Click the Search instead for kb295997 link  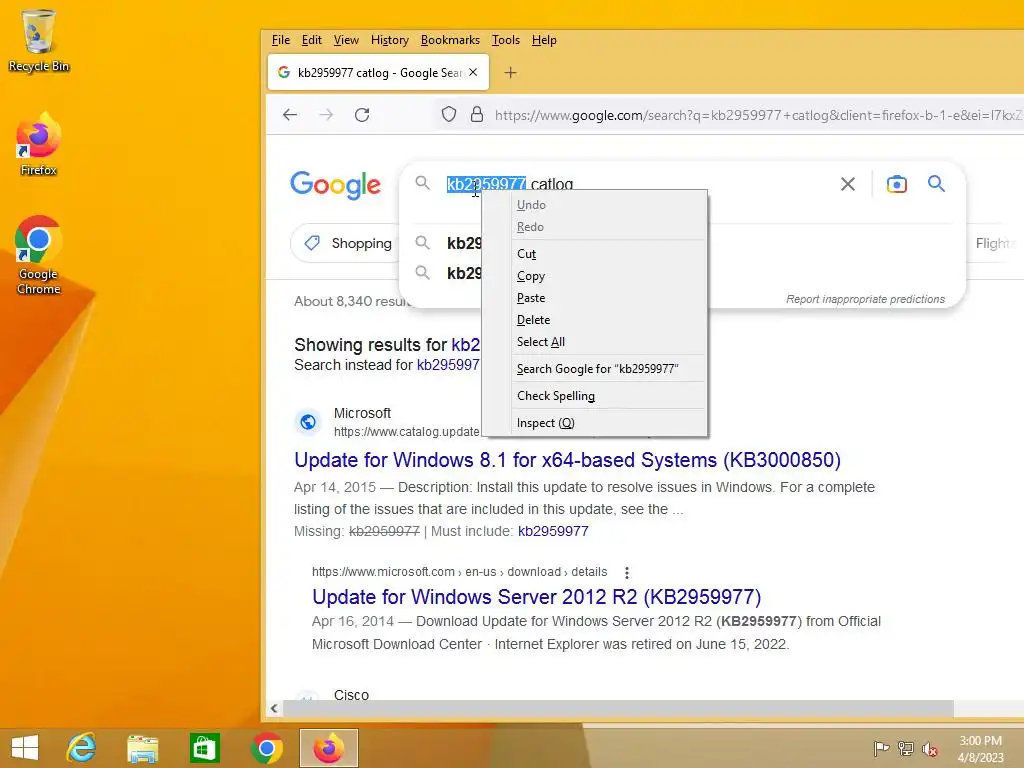point(448,365)
